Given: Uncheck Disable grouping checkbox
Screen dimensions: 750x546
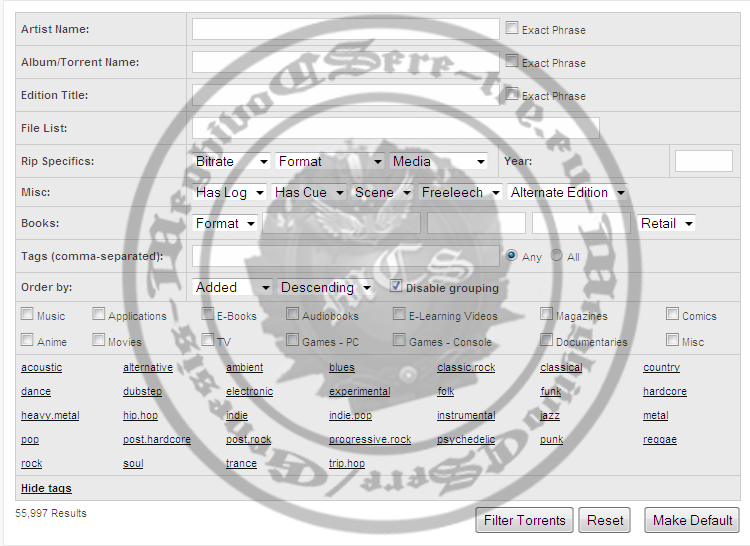Looking at the screenshot, I should coord(396,286).
